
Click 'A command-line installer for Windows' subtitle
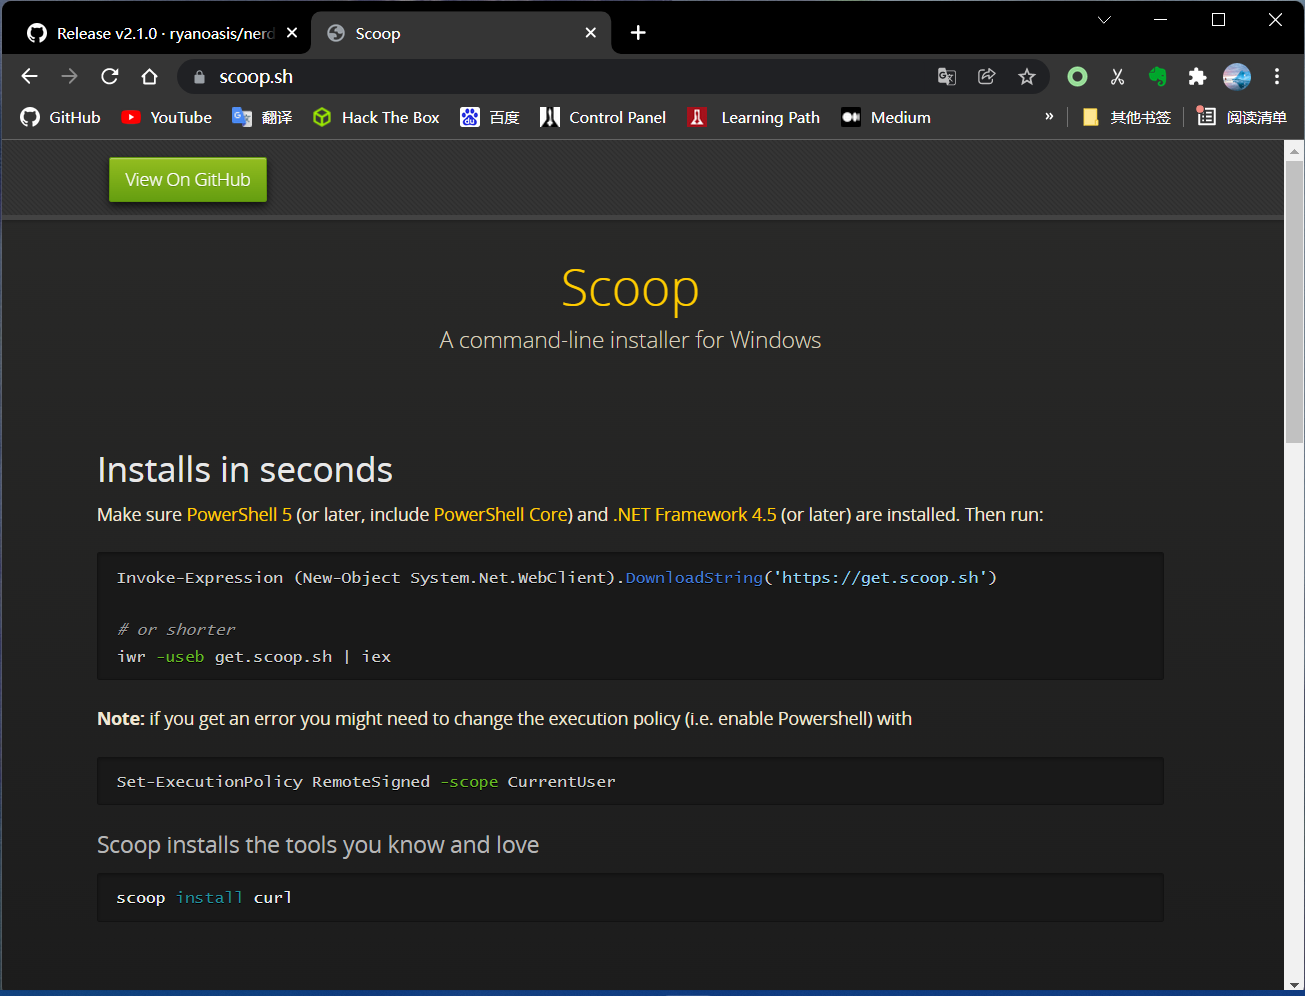(x=630, y=340)
